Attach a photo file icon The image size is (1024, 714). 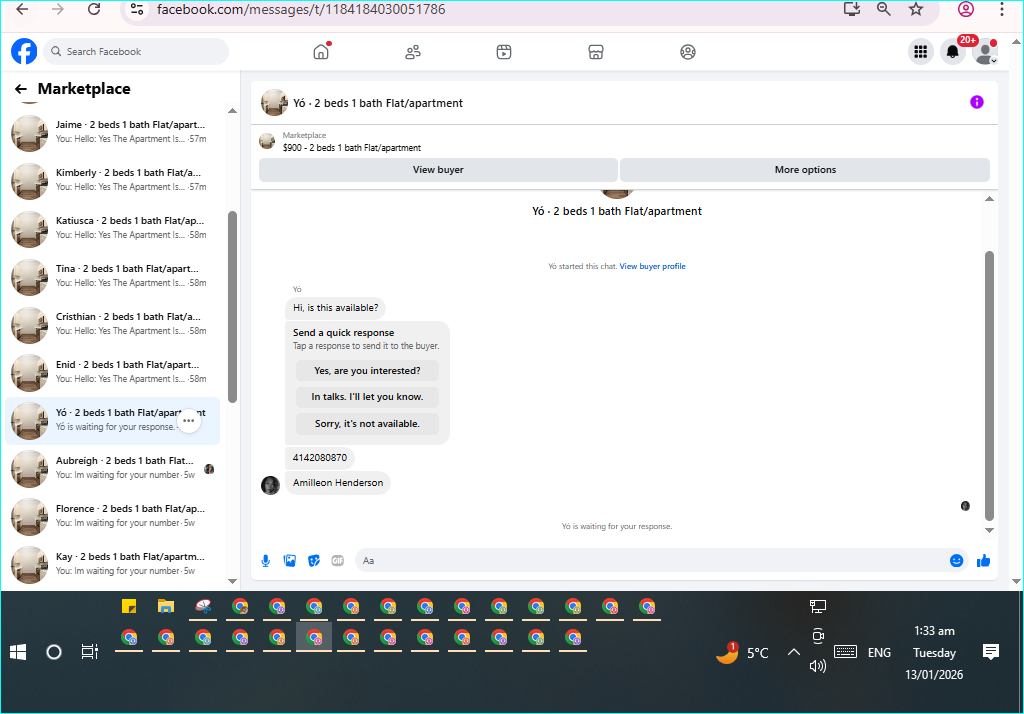coord(290,560)
